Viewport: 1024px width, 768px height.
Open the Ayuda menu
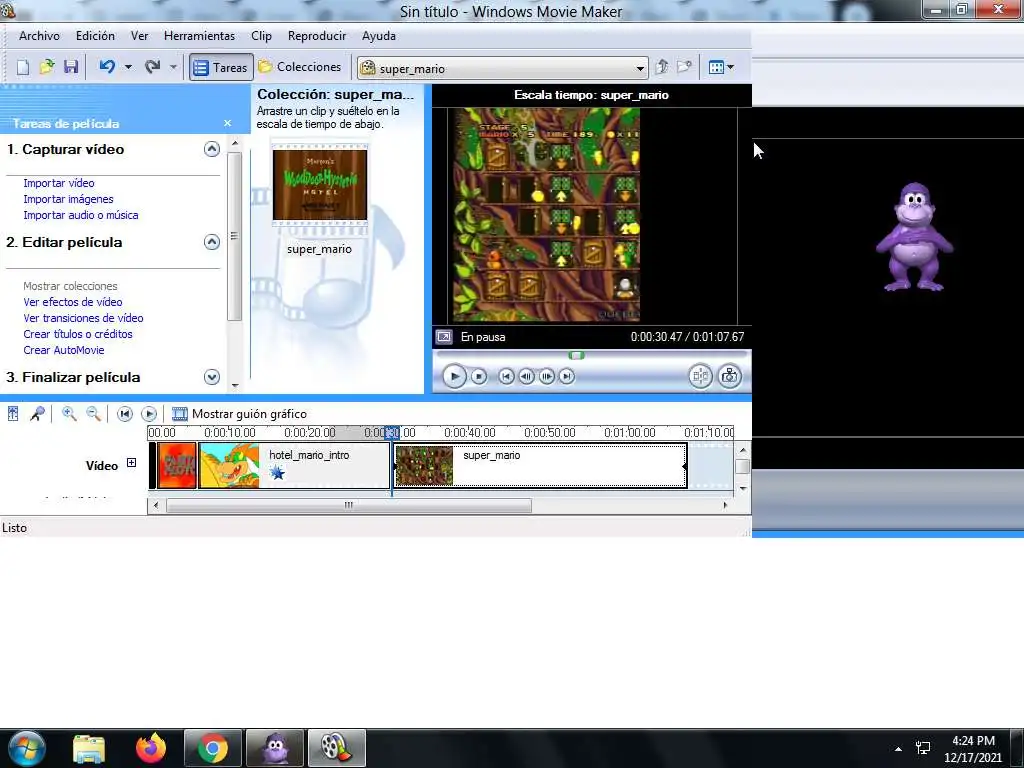coord(379,36)
